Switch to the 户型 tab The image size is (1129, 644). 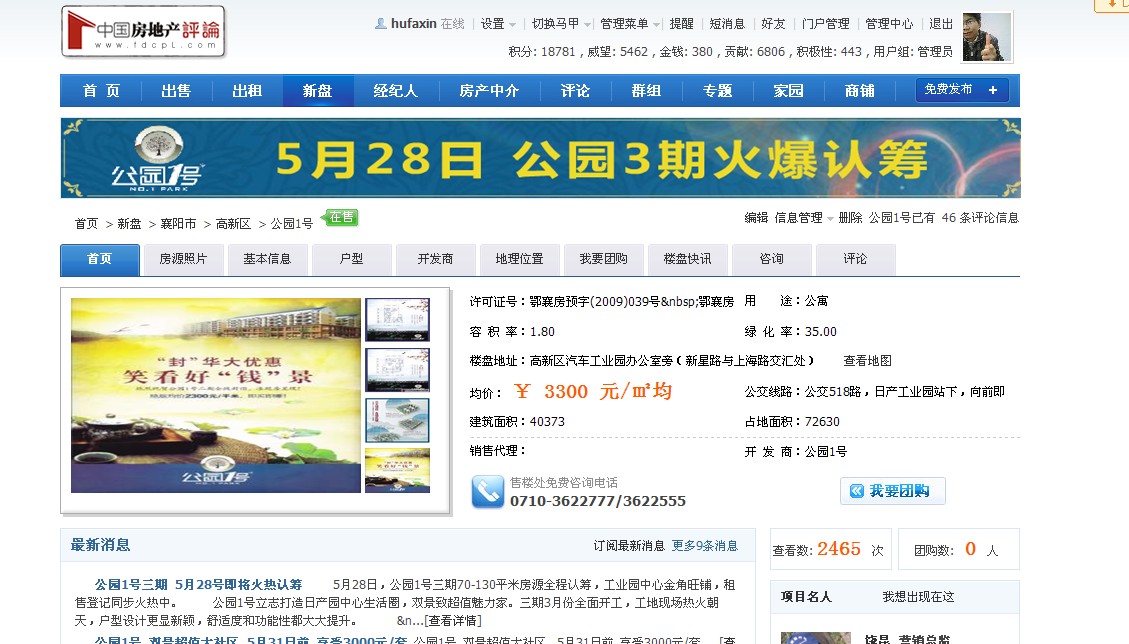[351, 259]
